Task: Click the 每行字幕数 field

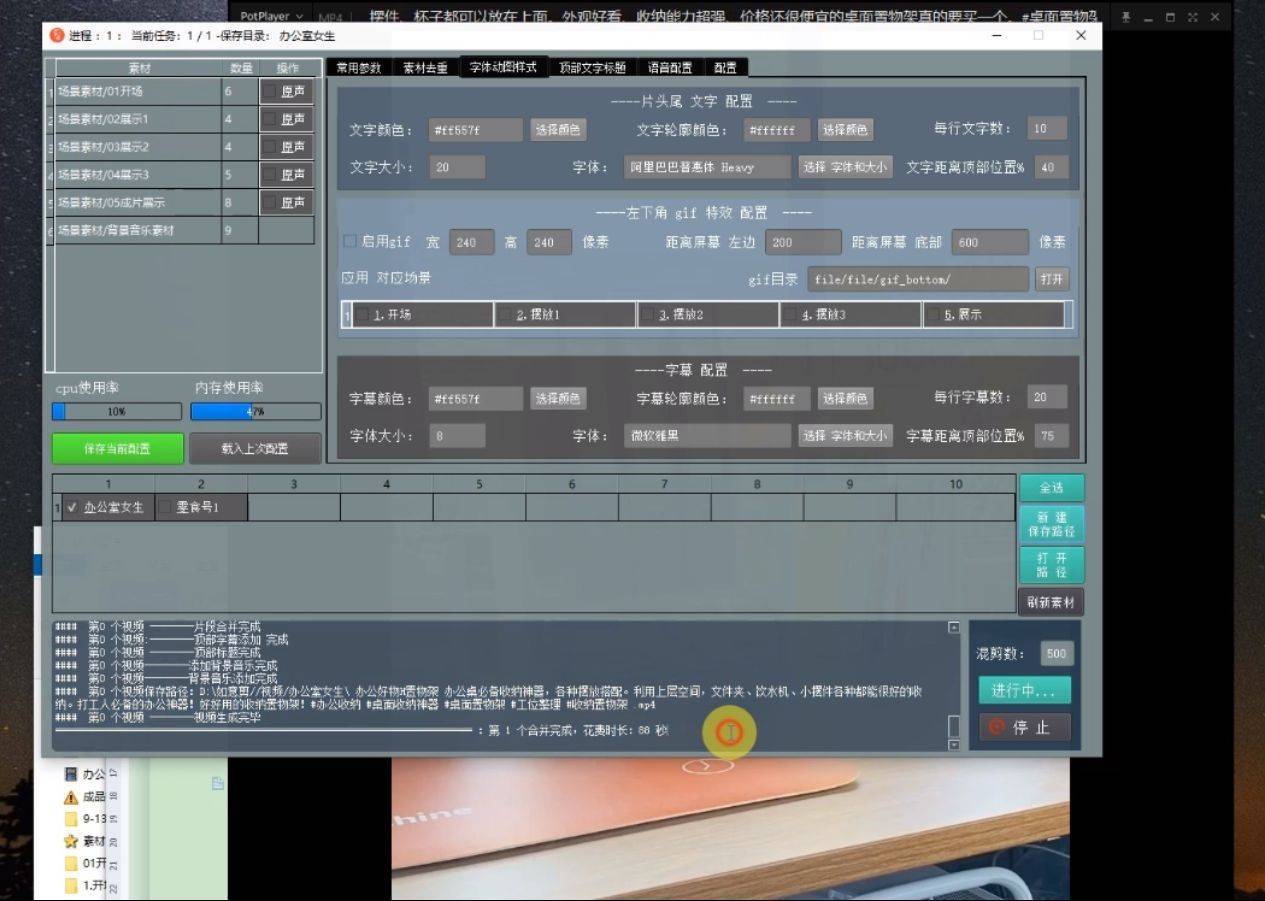Action: [x=1047, y=397]
